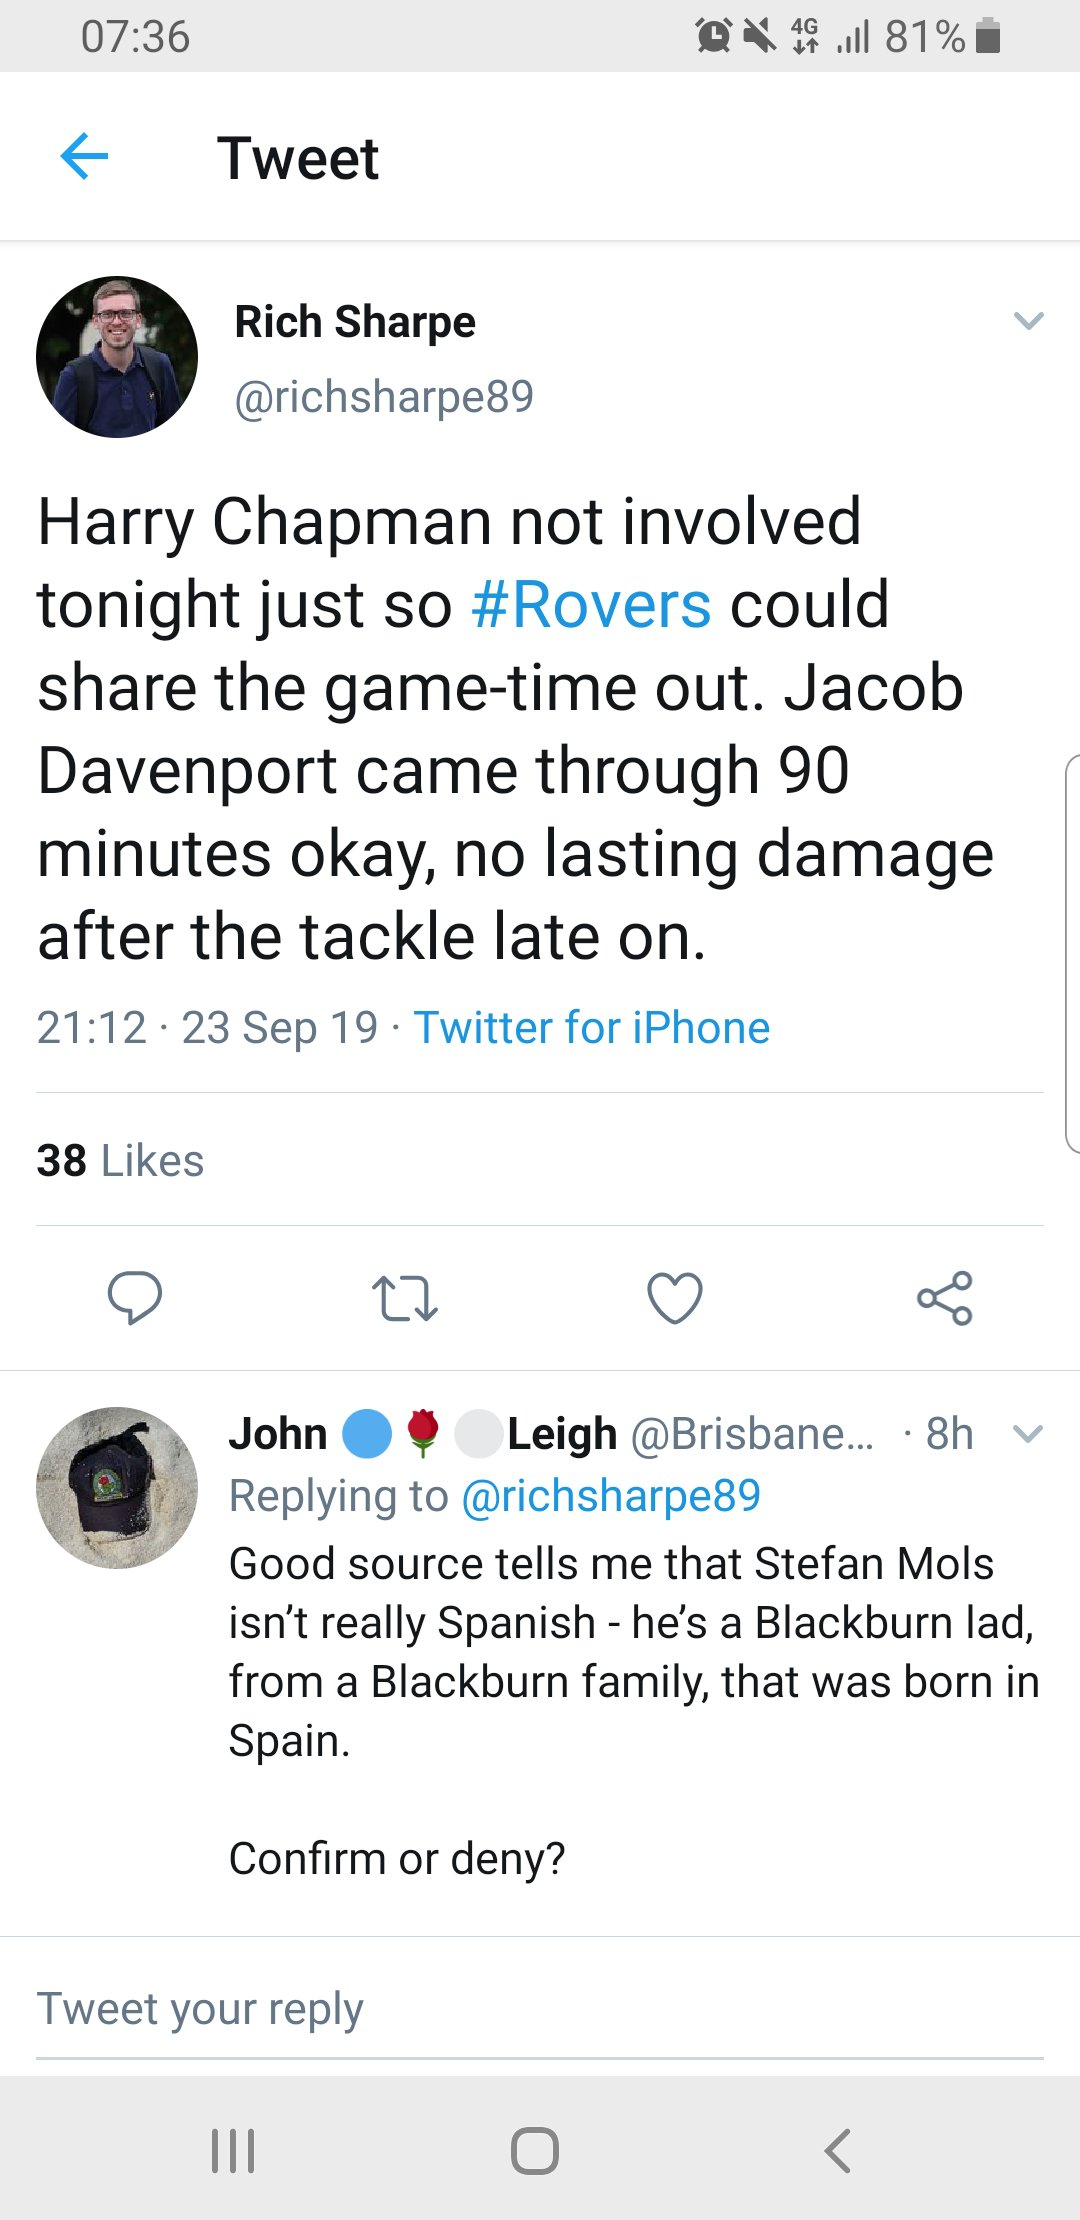
Task: Tap the reply speech bubble icon
Action: (x=135, y=1297)
